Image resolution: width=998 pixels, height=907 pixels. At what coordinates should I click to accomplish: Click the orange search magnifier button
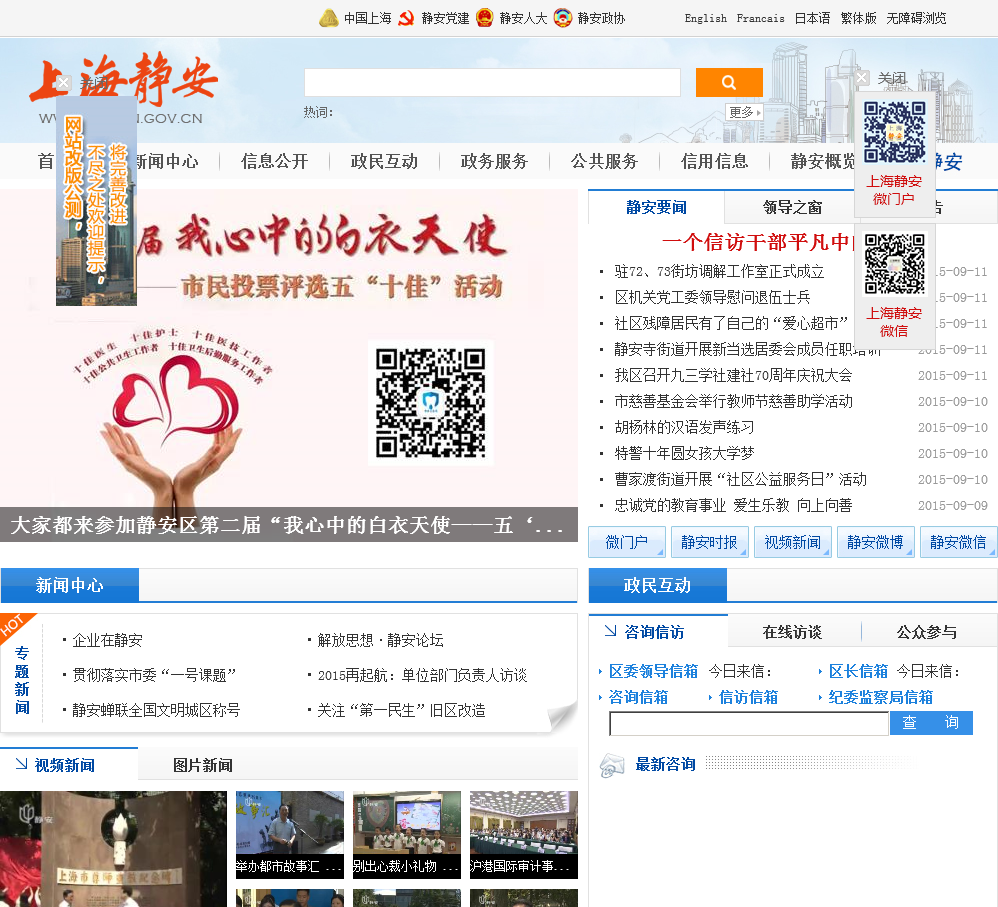[729, 82]
